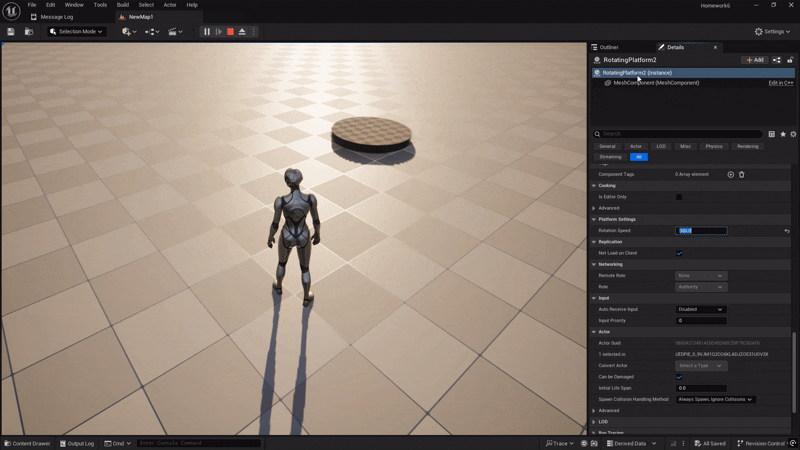Click the Edit in C++ link
The image size is (800, 450).
[781, 83]
